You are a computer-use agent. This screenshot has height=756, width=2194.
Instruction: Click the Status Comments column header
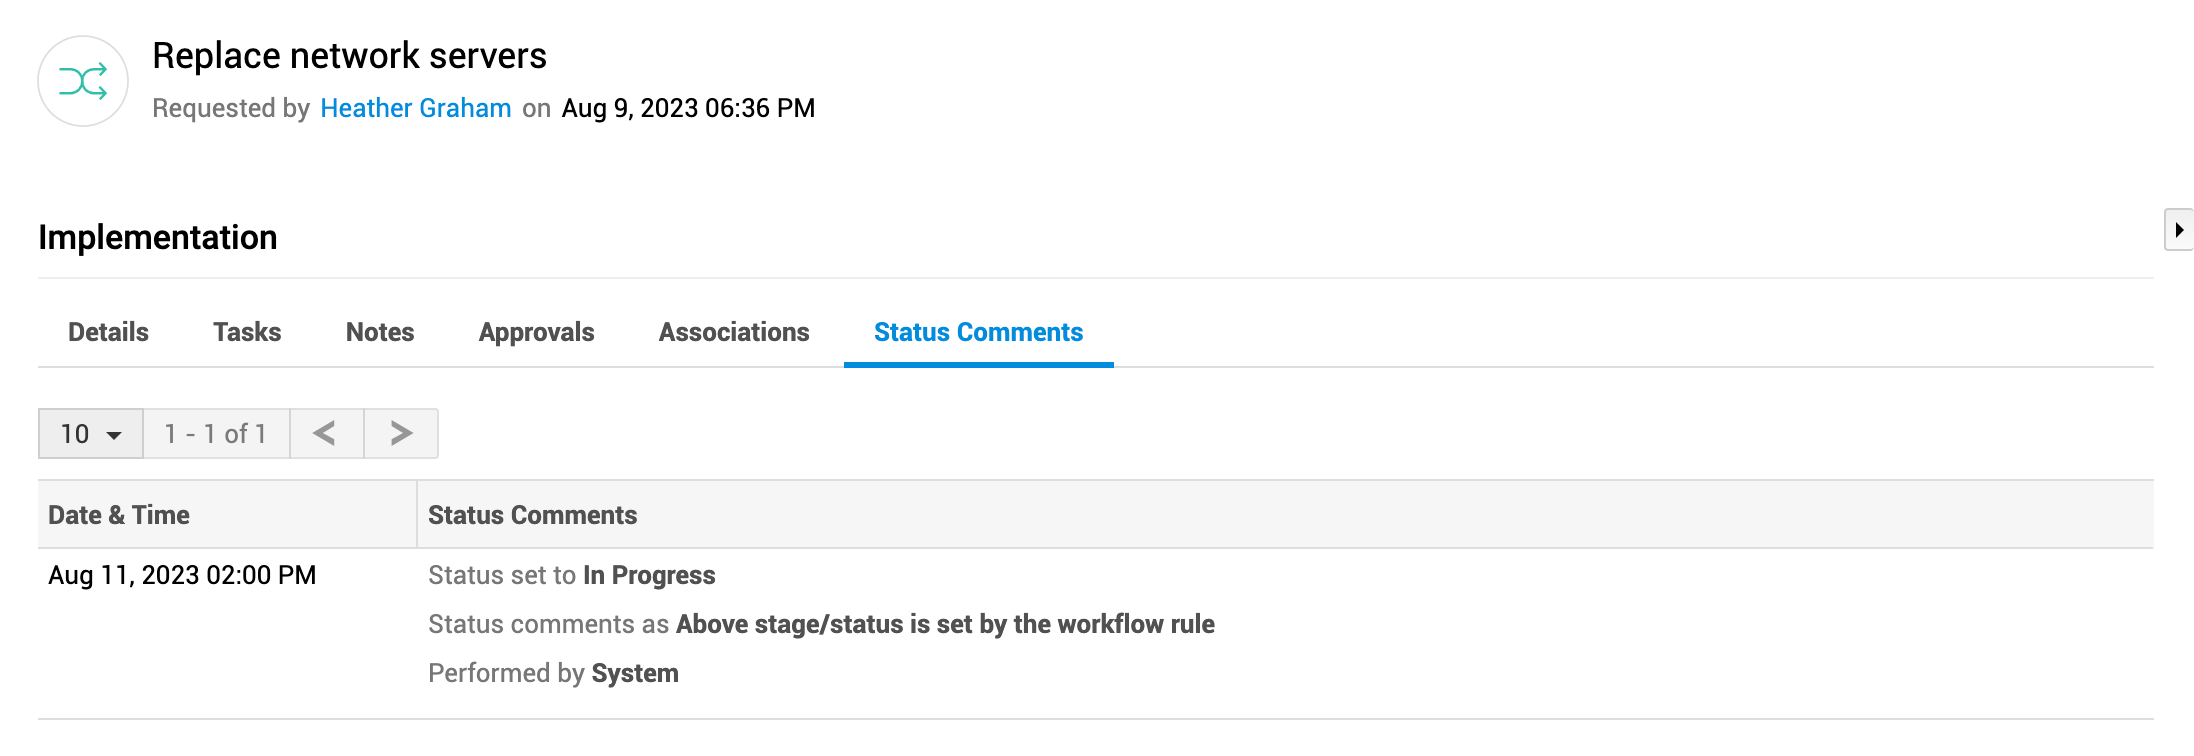point(532,515)
